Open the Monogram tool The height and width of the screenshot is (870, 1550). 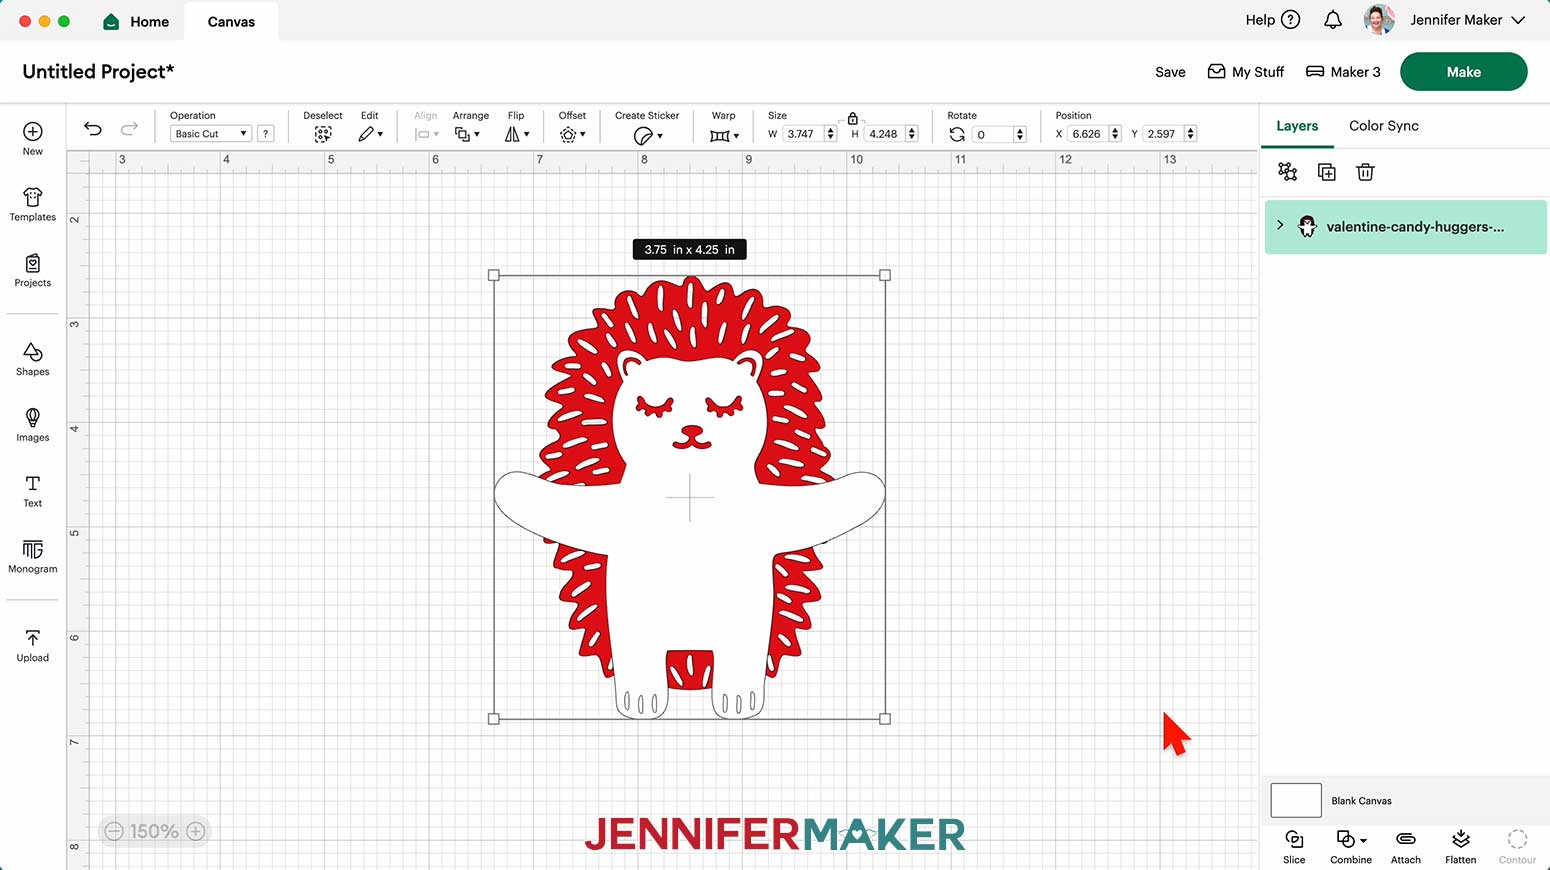pos(33,557)
